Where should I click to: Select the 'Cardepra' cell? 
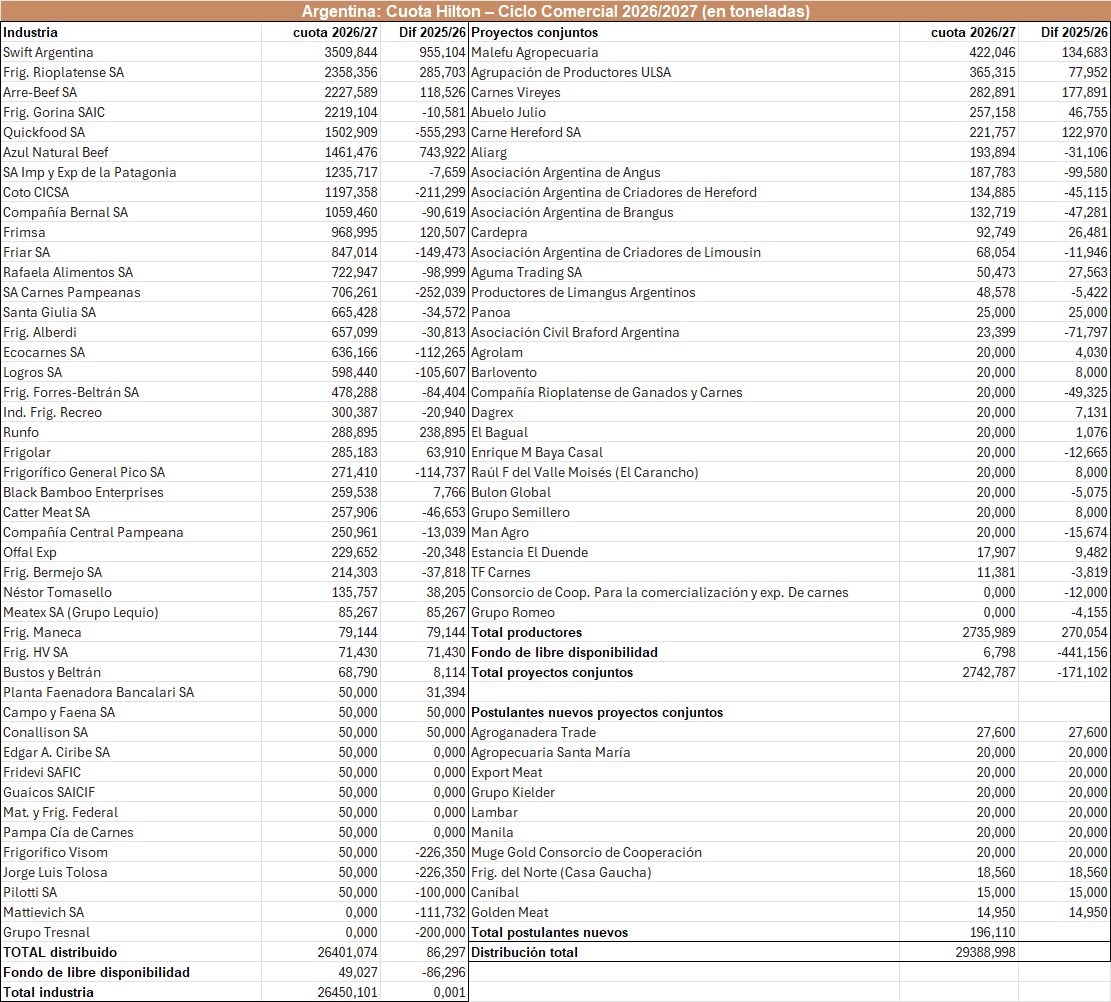click(684, 232)
